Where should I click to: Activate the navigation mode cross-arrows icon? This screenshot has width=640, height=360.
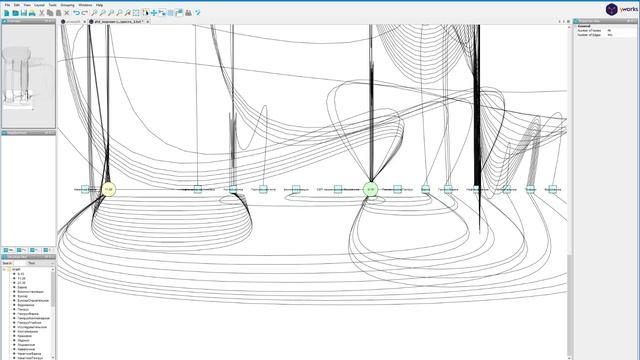(x=153, y=13)
